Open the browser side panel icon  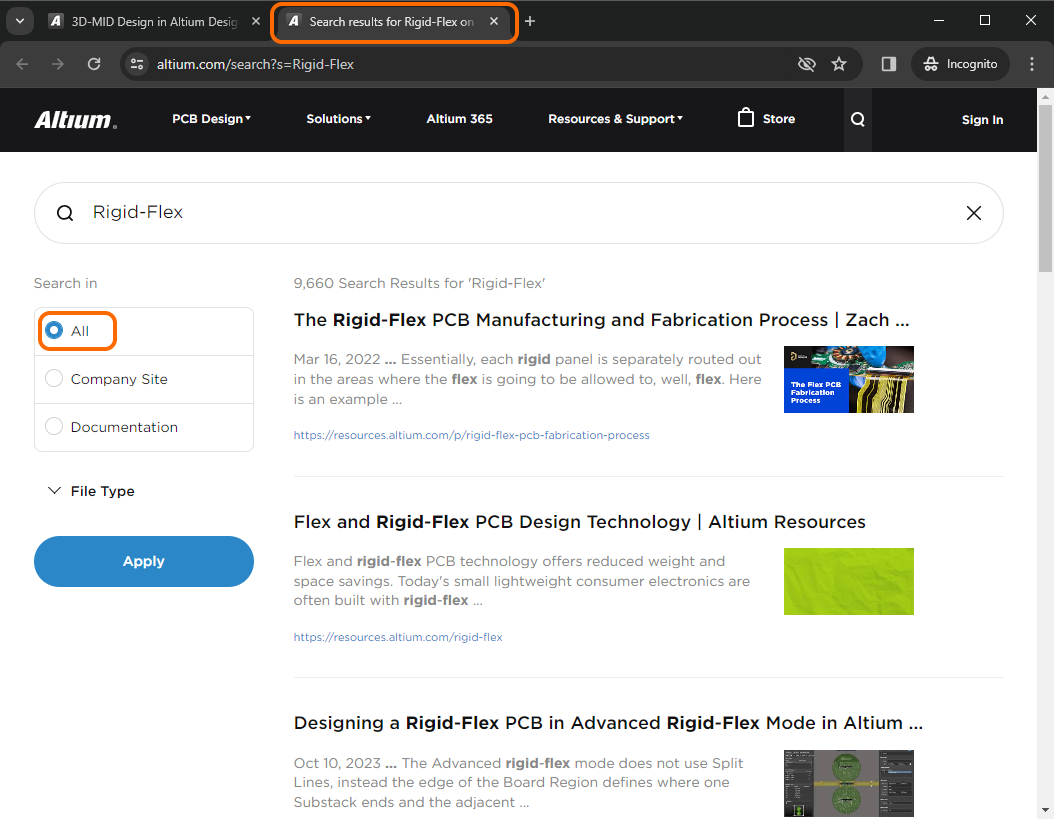(889, 64)
